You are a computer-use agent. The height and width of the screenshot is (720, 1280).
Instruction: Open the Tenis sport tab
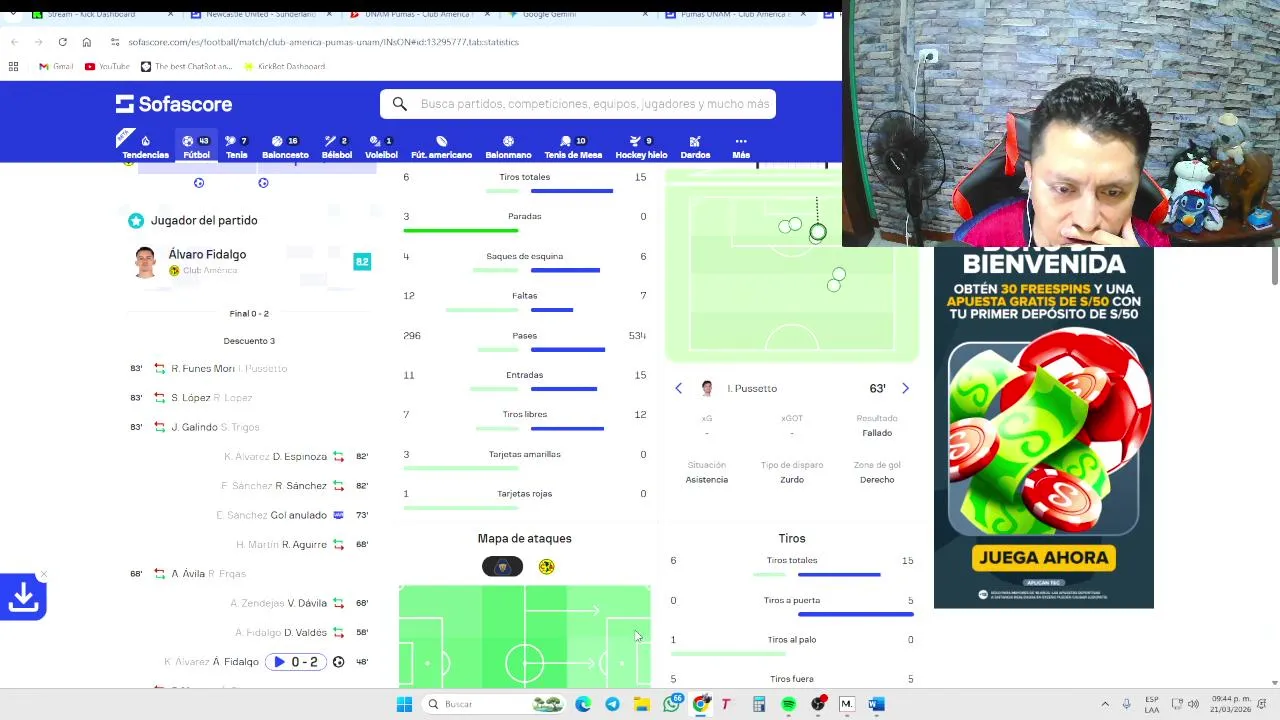(x=236, y=147)
